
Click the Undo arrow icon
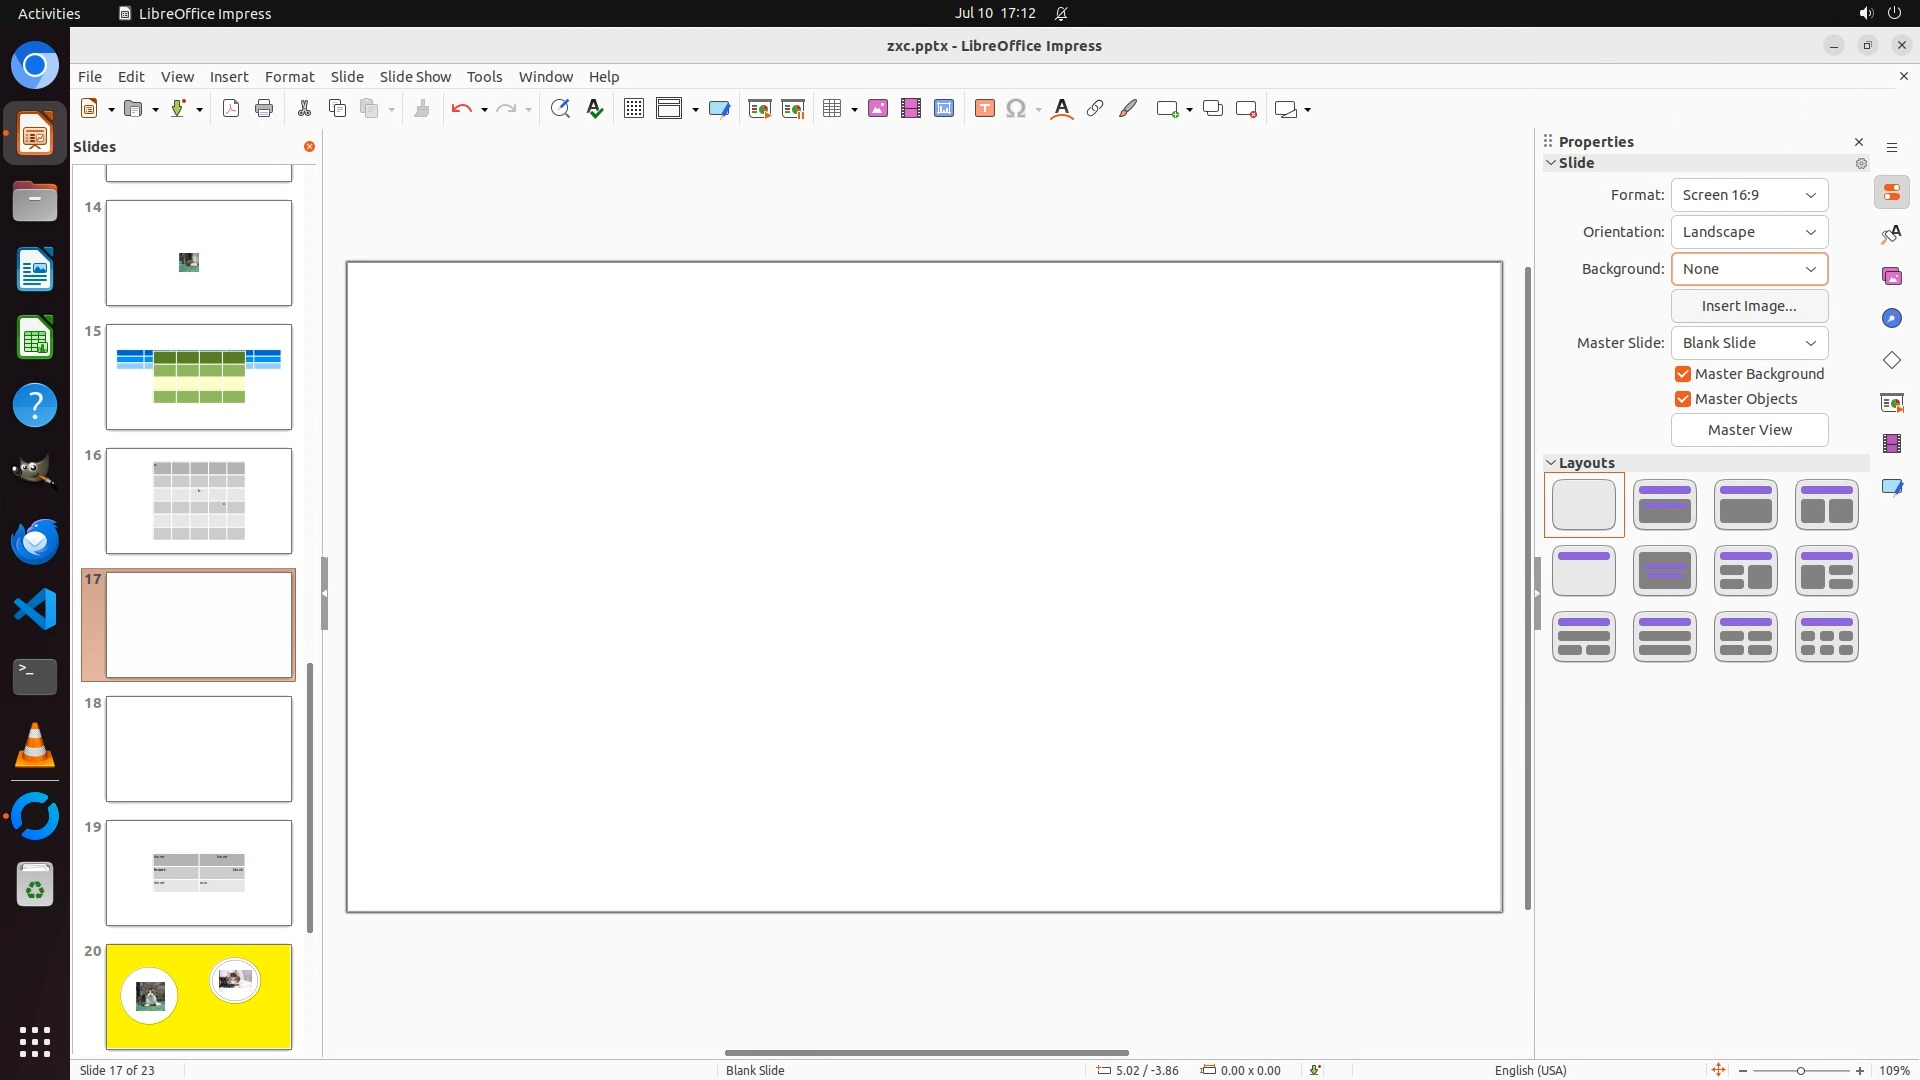461,109
